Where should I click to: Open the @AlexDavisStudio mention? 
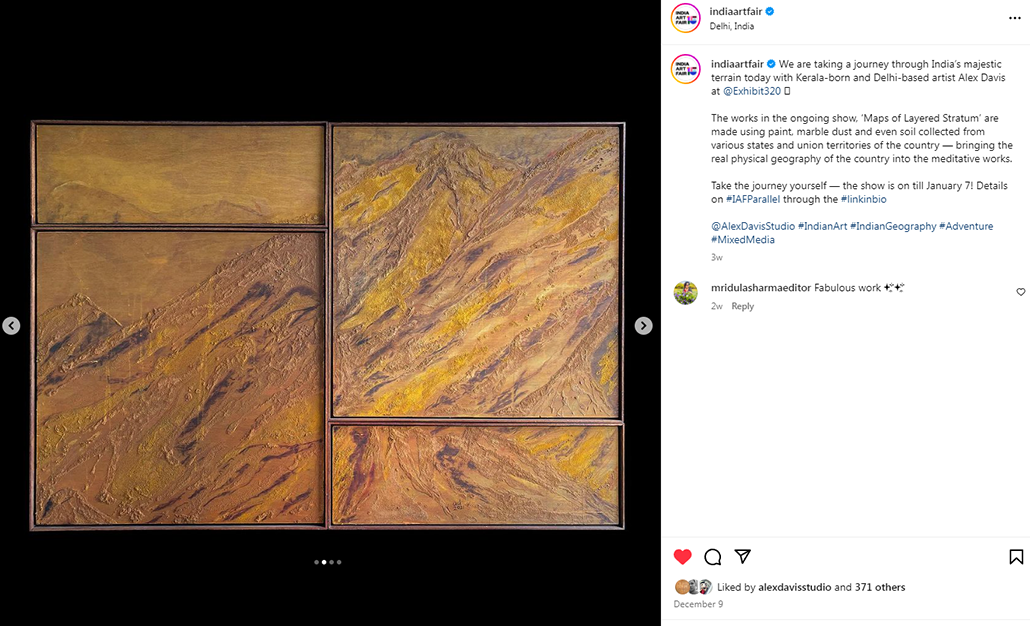pos(753,226)
